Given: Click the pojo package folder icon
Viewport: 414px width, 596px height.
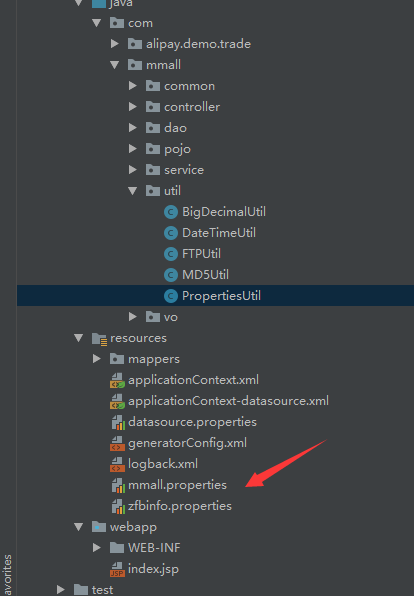Looking at the screenshot, I should [x=152, y=149].
